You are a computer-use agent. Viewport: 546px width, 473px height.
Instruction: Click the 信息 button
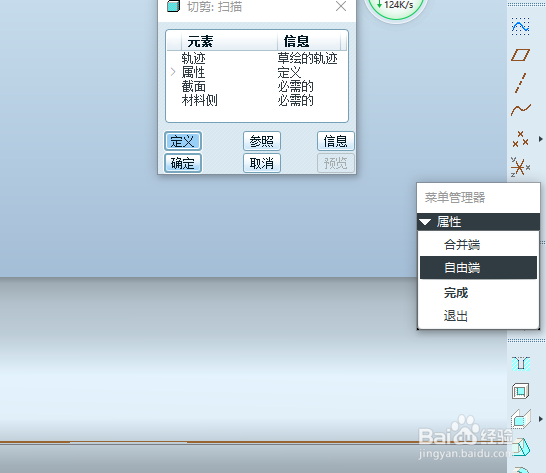336,141
